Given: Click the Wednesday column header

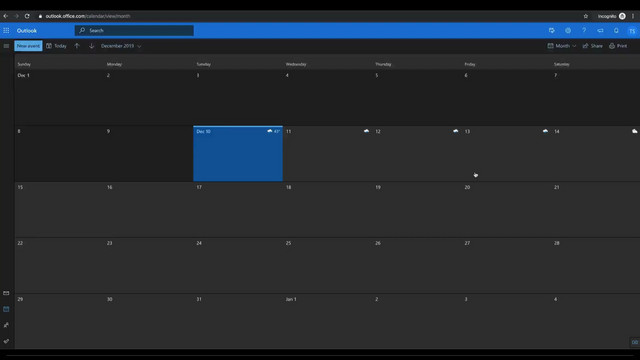Looking at the screenshot, I should 296,64.
